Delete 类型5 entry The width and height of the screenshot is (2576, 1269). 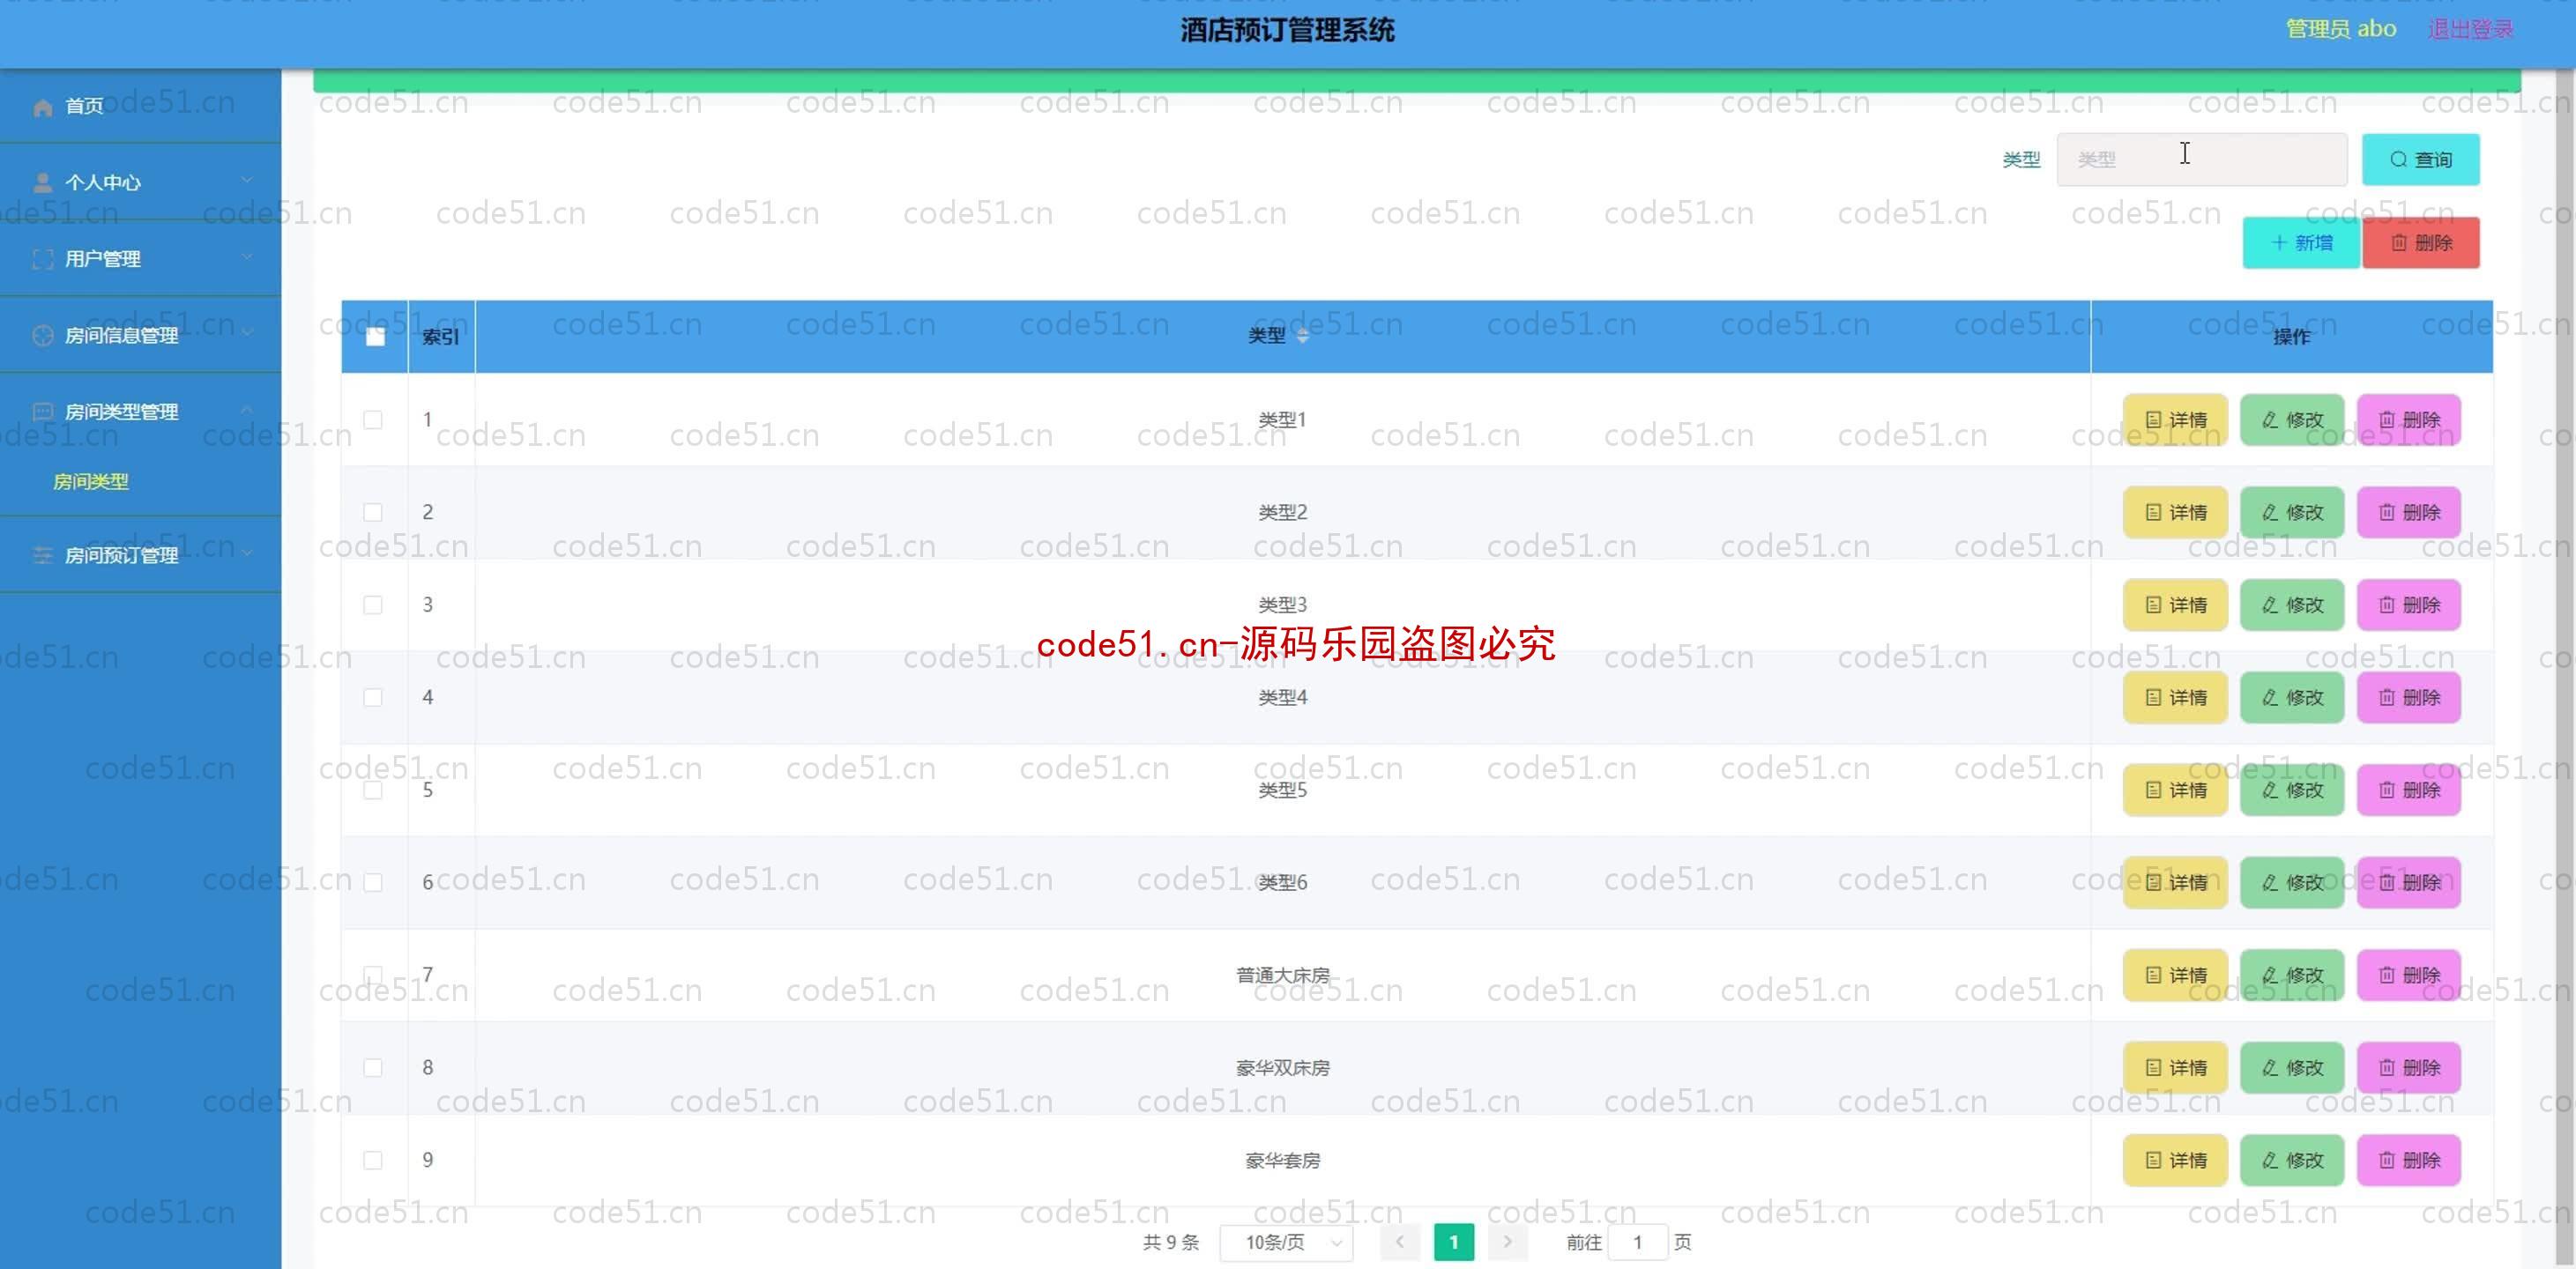click(x=2409, y=790)
